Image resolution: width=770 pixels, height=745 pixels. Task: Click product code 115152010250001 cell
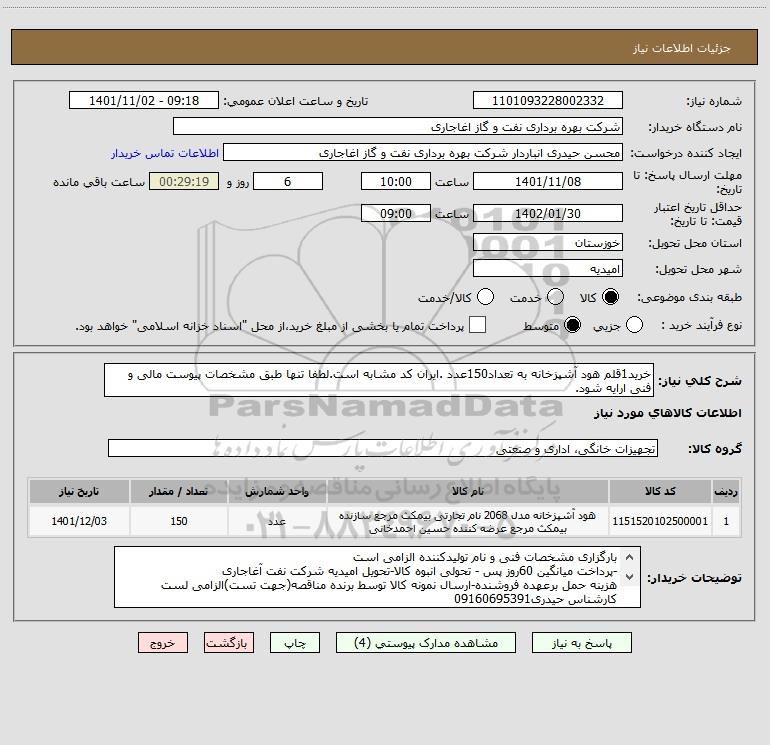click(x=660, y=521)
